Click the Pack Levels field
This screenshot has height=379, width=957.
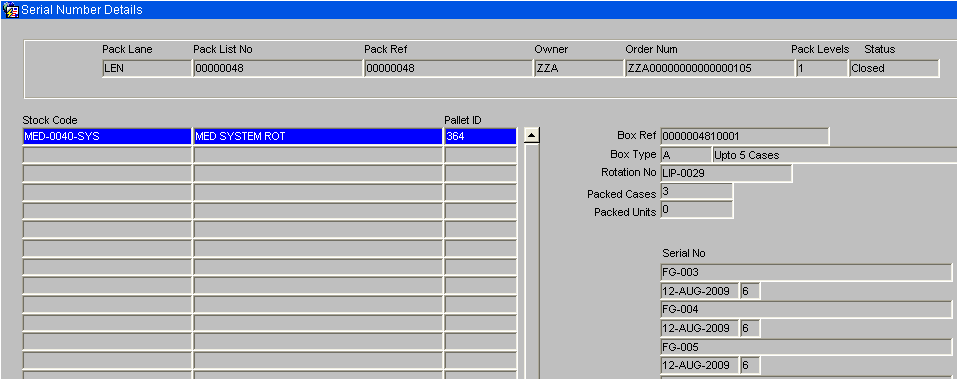[822, 68]
